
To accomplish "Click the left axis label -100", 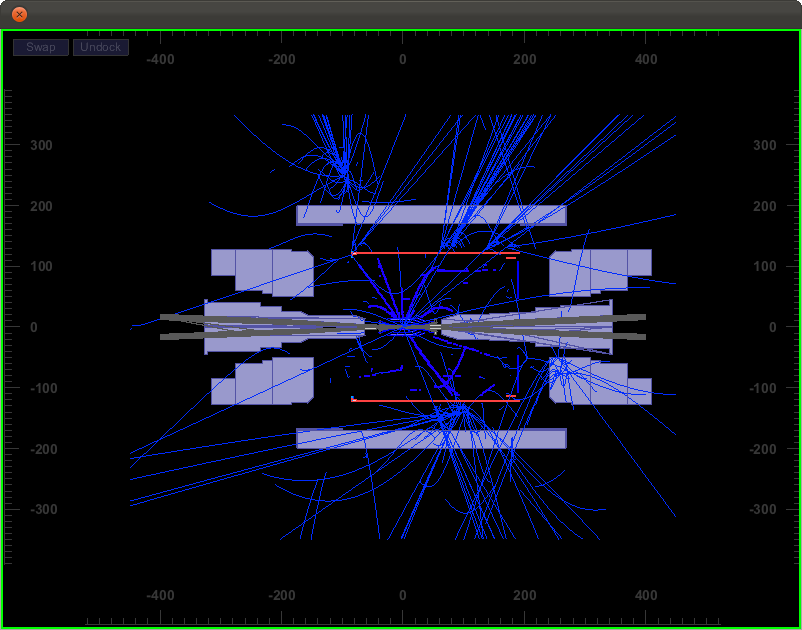I will pos(40,388).
